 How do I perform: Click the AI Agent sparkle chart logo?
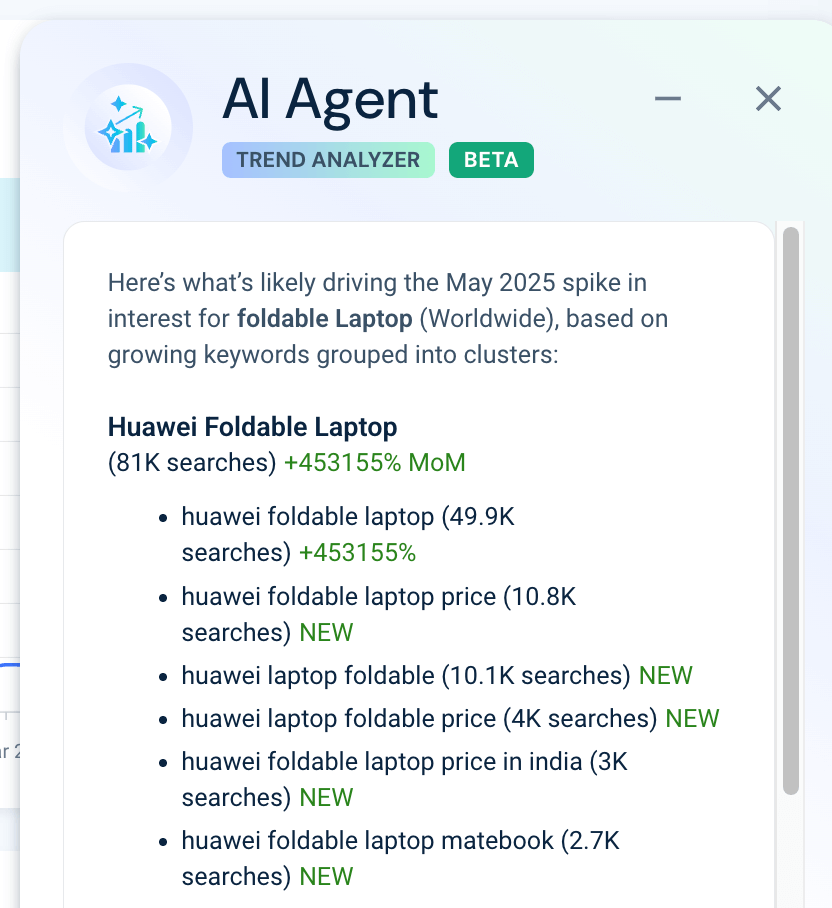pyautogui.click(x=130, y=125)
